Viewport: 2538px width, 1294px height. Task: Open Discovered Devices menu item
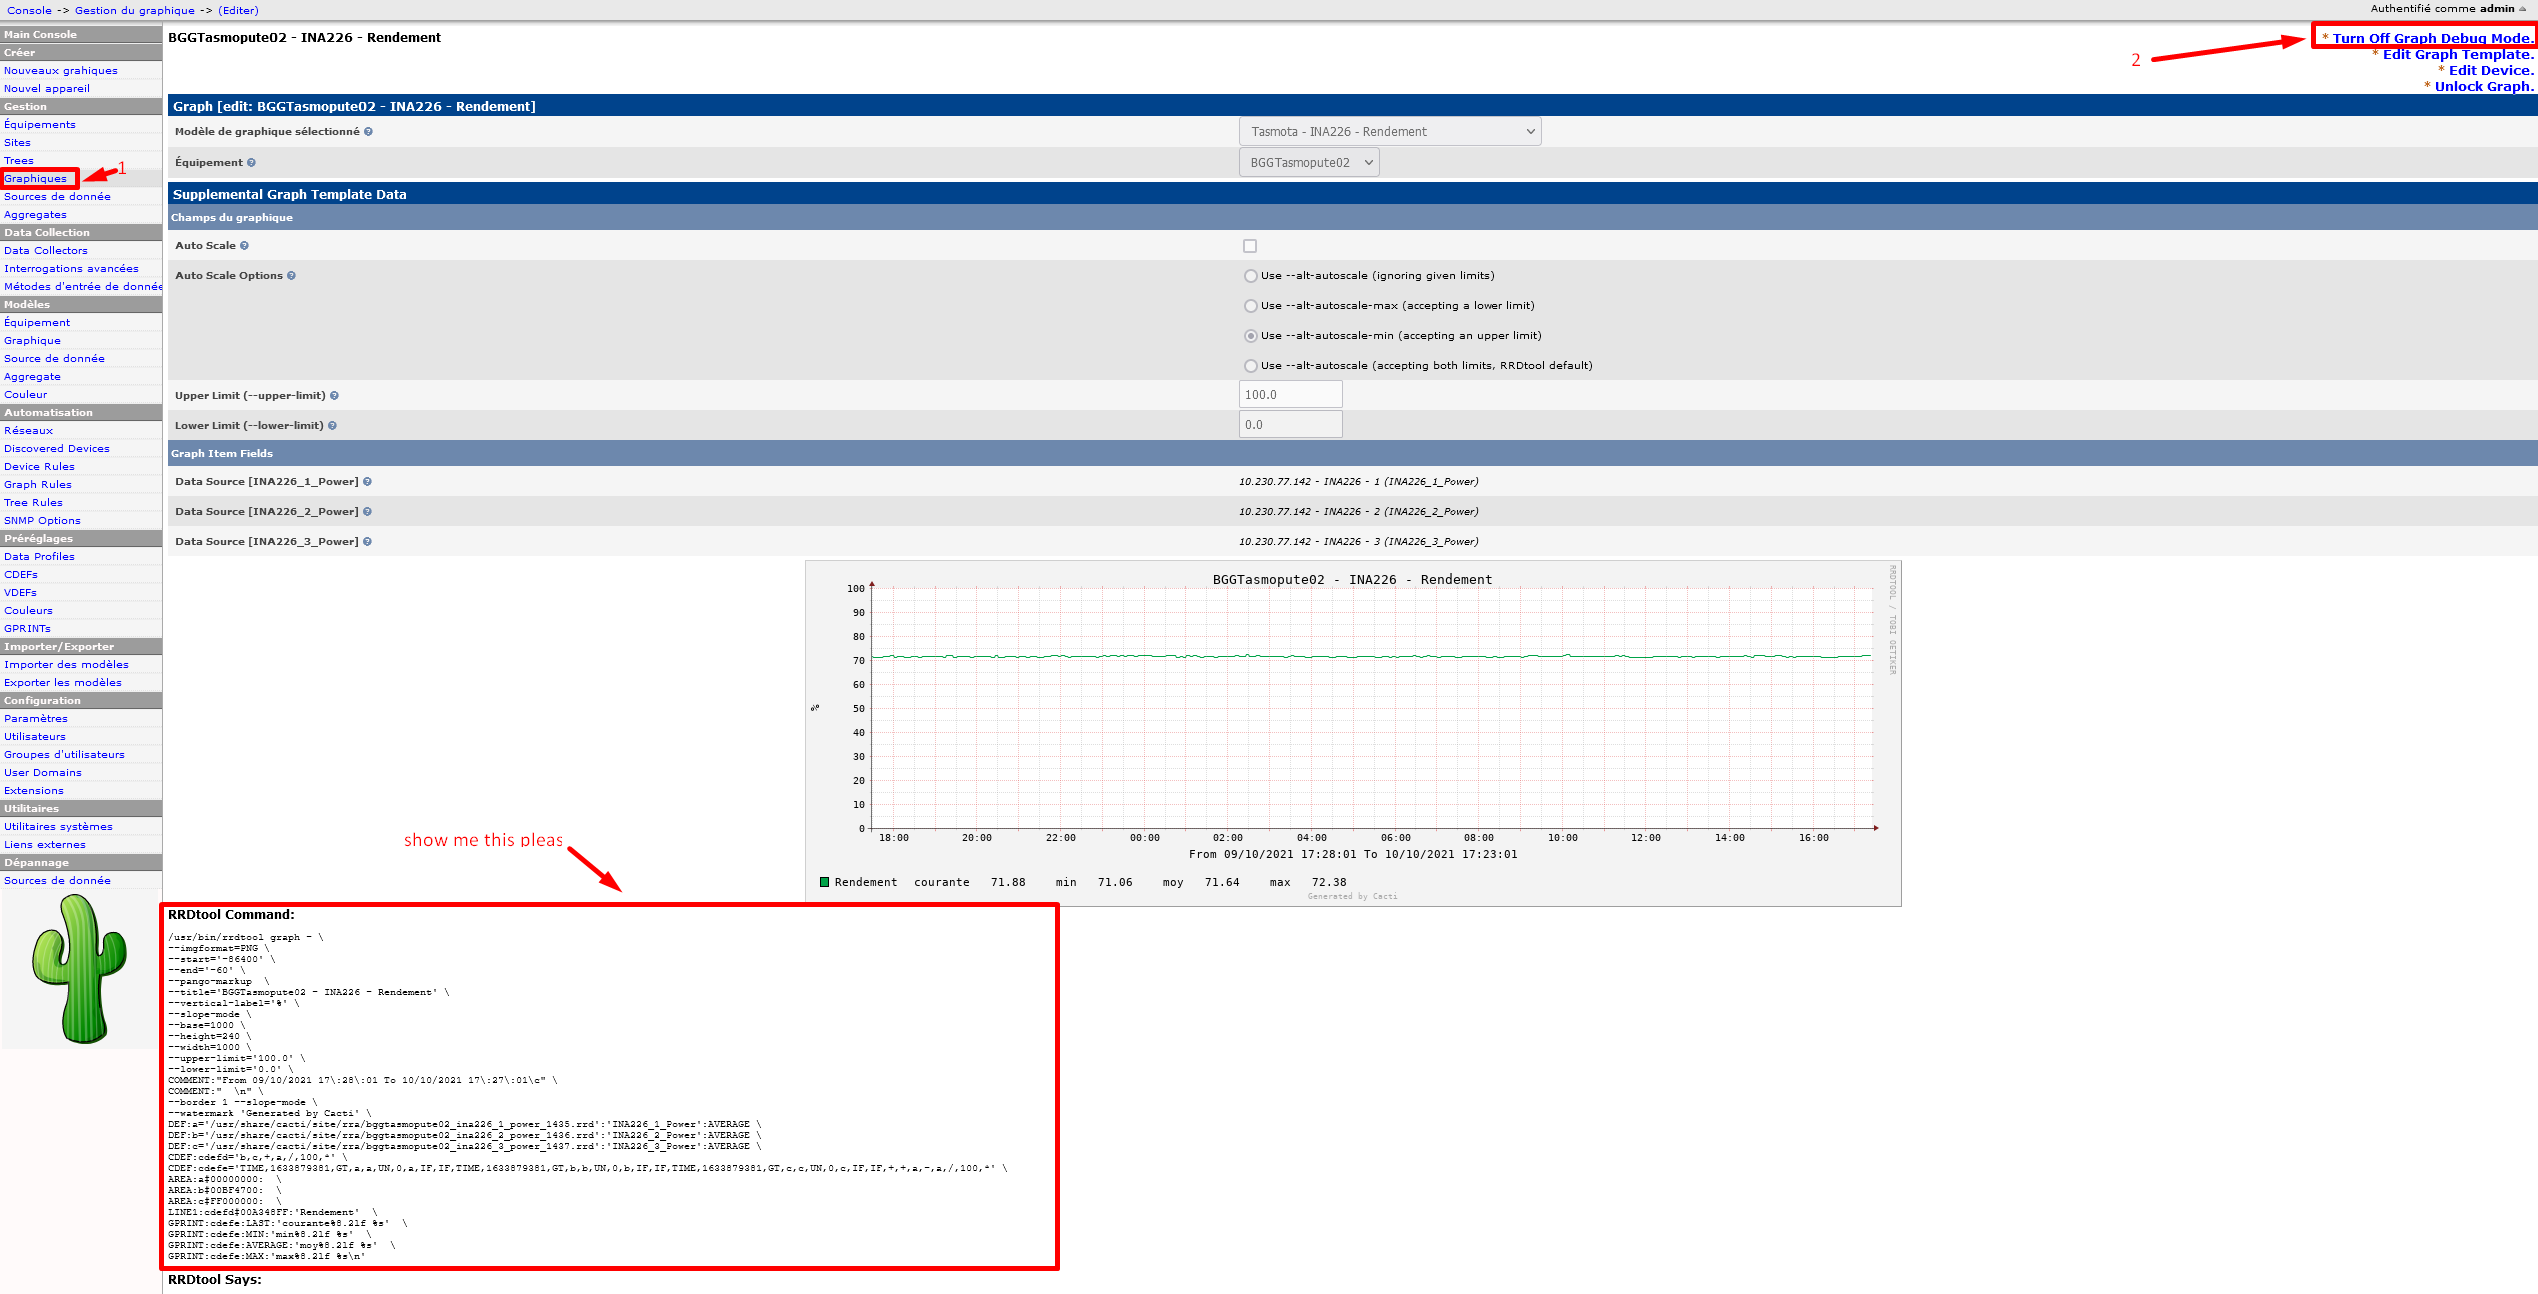pyautogui.click(x=57, y=449)
